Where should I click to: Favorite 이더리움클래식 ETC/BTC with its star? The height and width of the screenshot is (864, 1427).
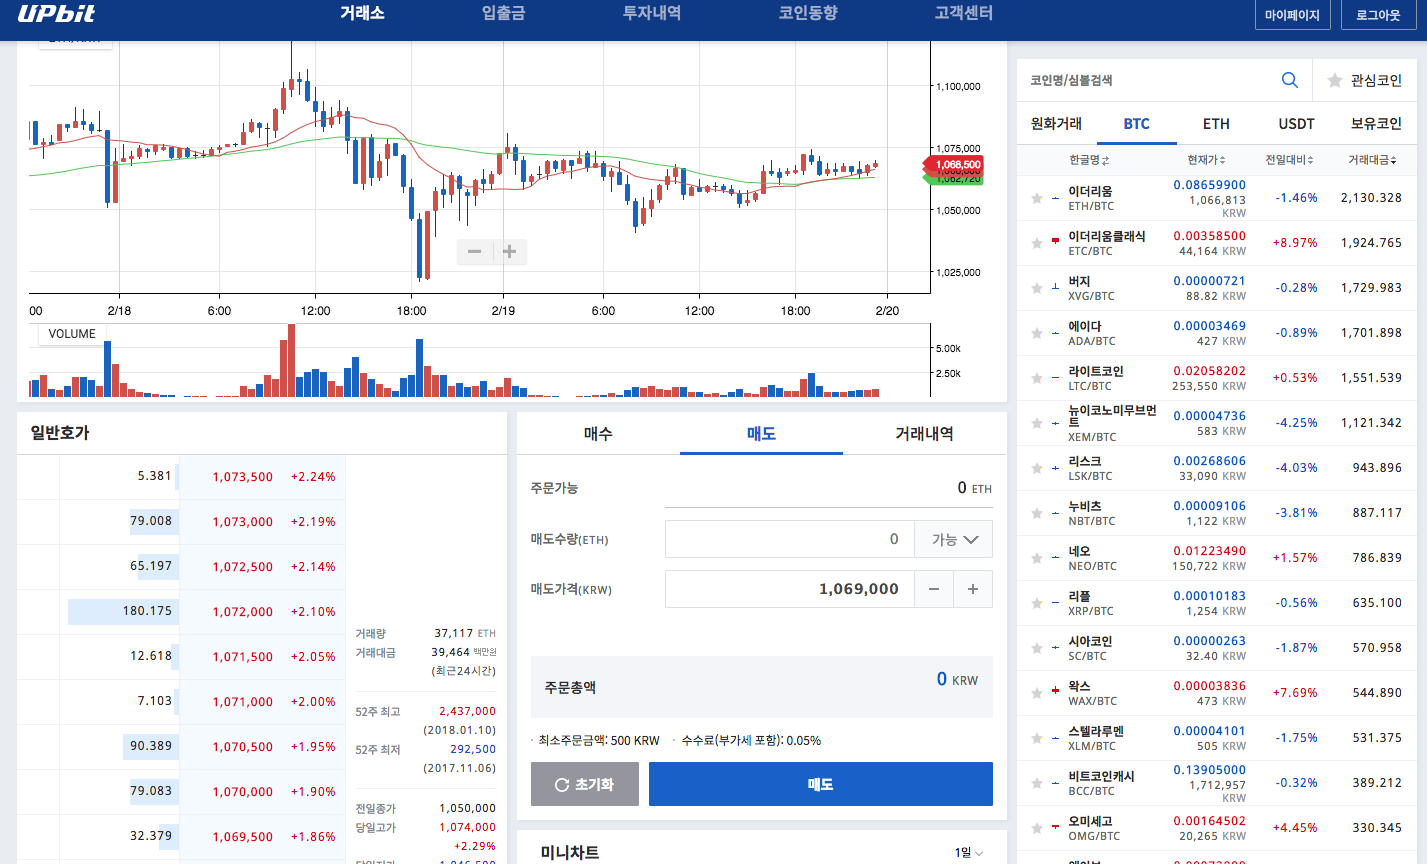click(1037, 243)
